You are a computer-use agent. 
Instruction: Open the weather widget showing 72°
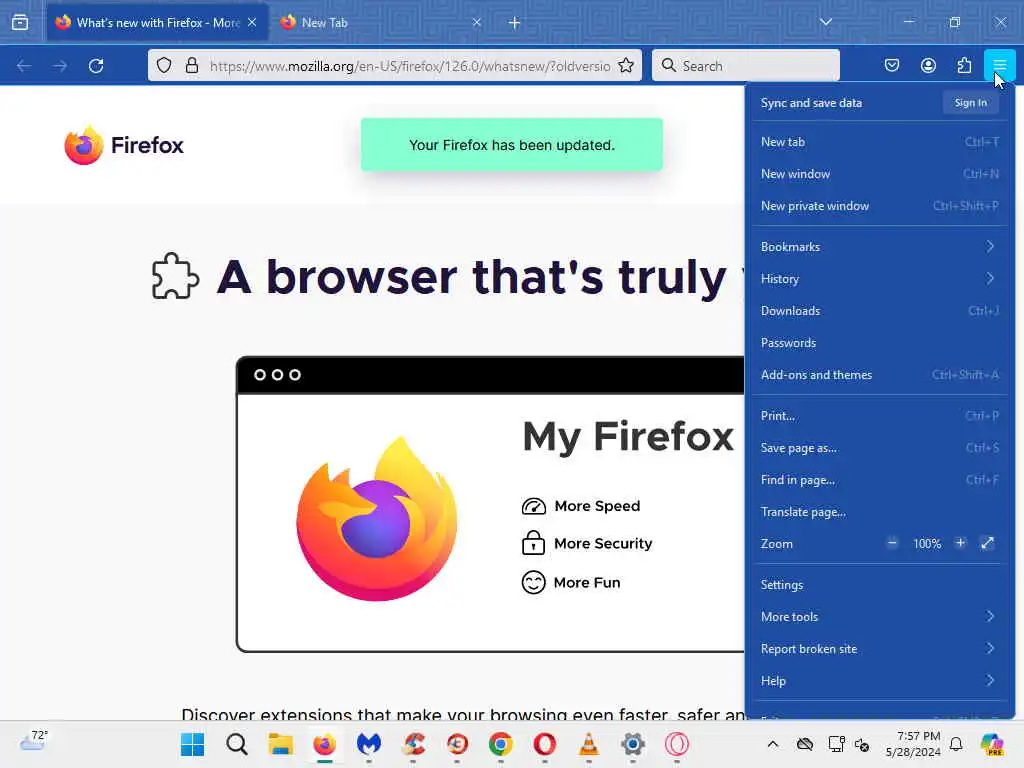[x=33, y=741]
